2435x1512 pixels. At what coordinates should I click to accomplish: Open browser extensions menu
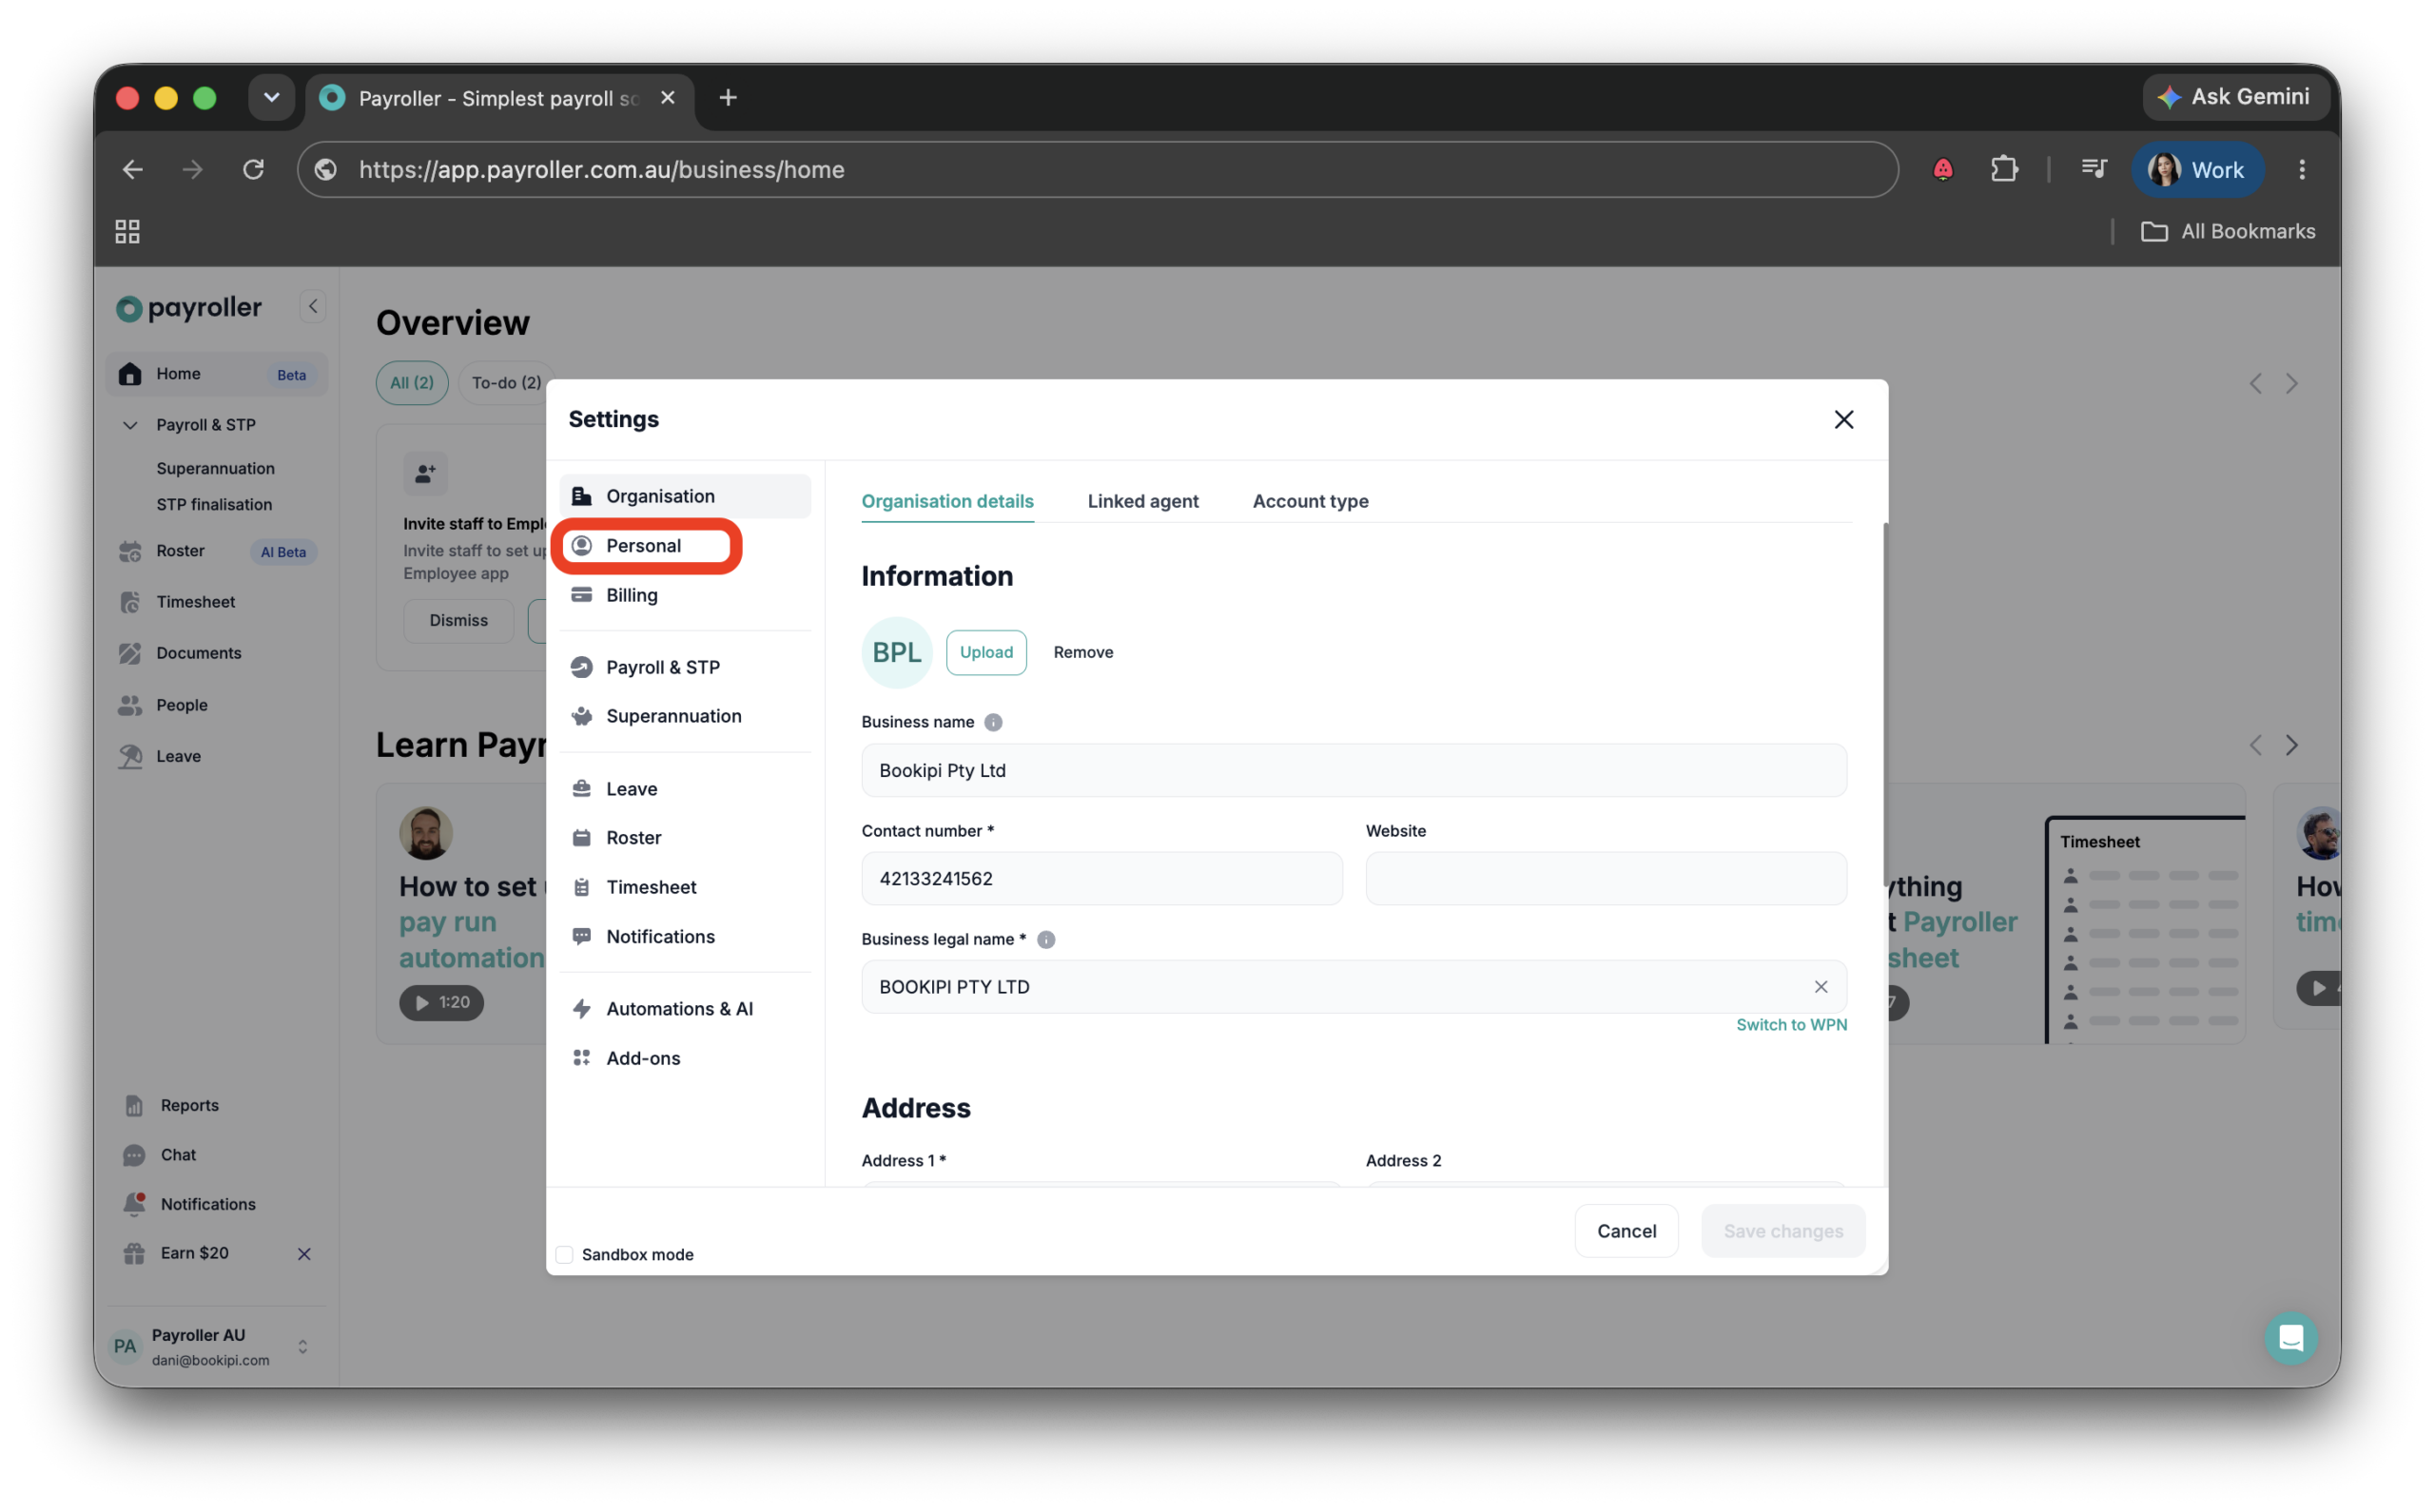pyautogui.click(x=2004, y=169)
